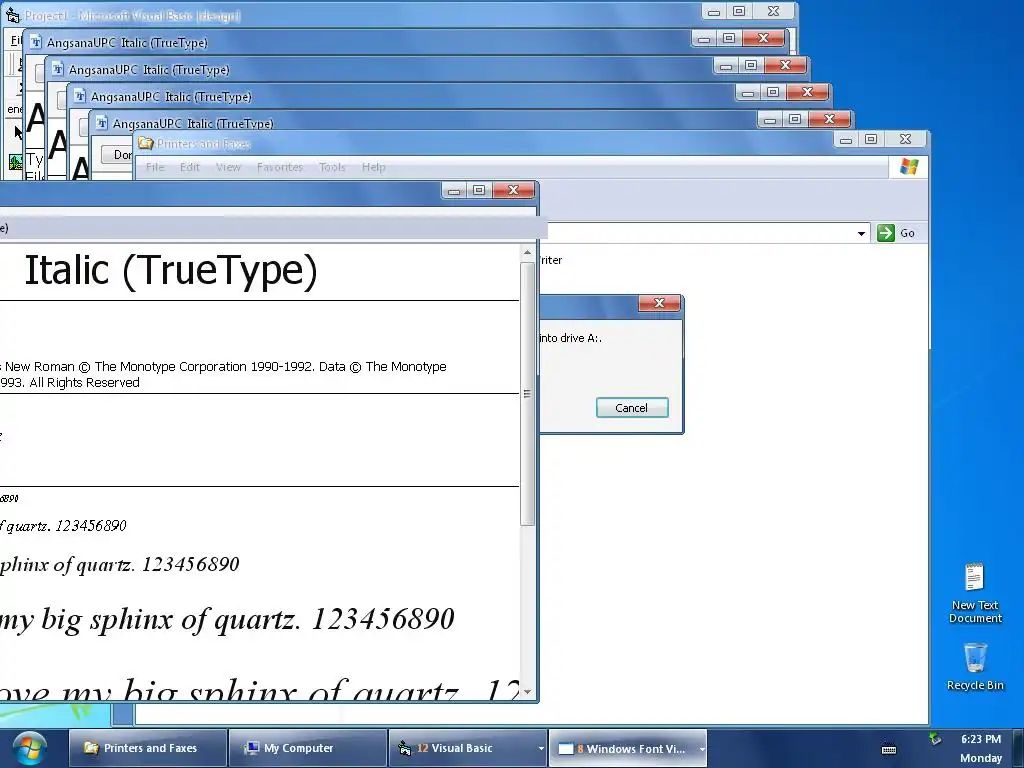1024x768 pixels.
Task: Click the 'Italic (TrueType)' heading text
Action: tap(171, 270)
